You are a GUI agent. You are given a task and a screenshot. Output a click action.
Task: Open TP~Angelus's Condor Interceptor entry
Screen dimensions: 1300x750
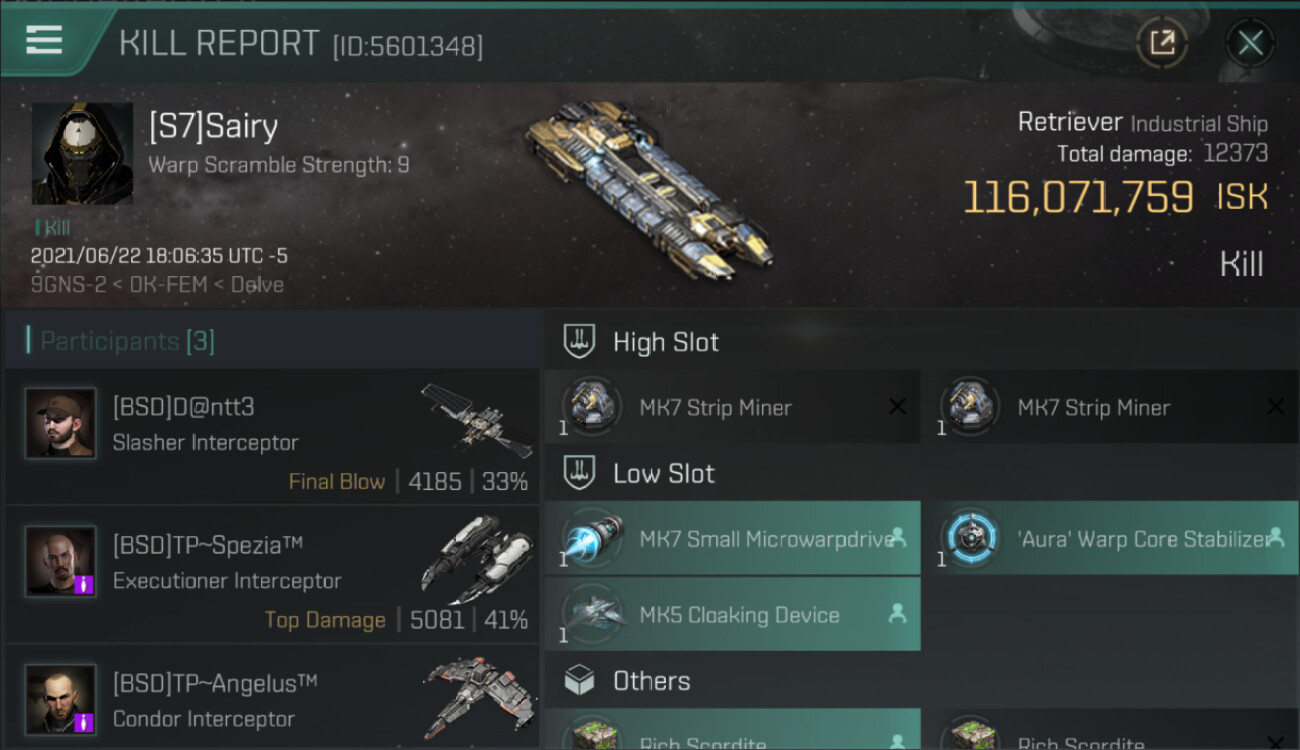point(272,698)
